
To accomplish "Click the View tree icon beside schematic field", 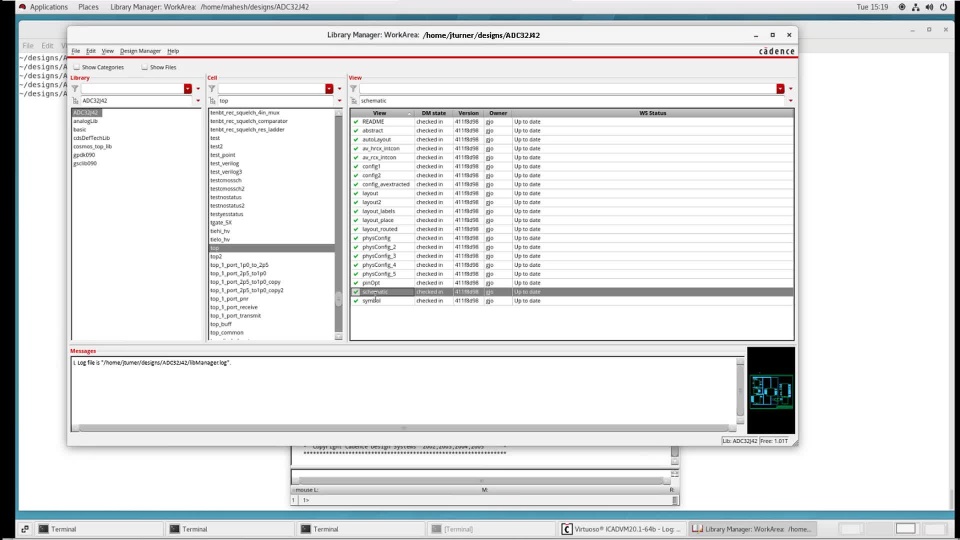I will pos(353,100).
